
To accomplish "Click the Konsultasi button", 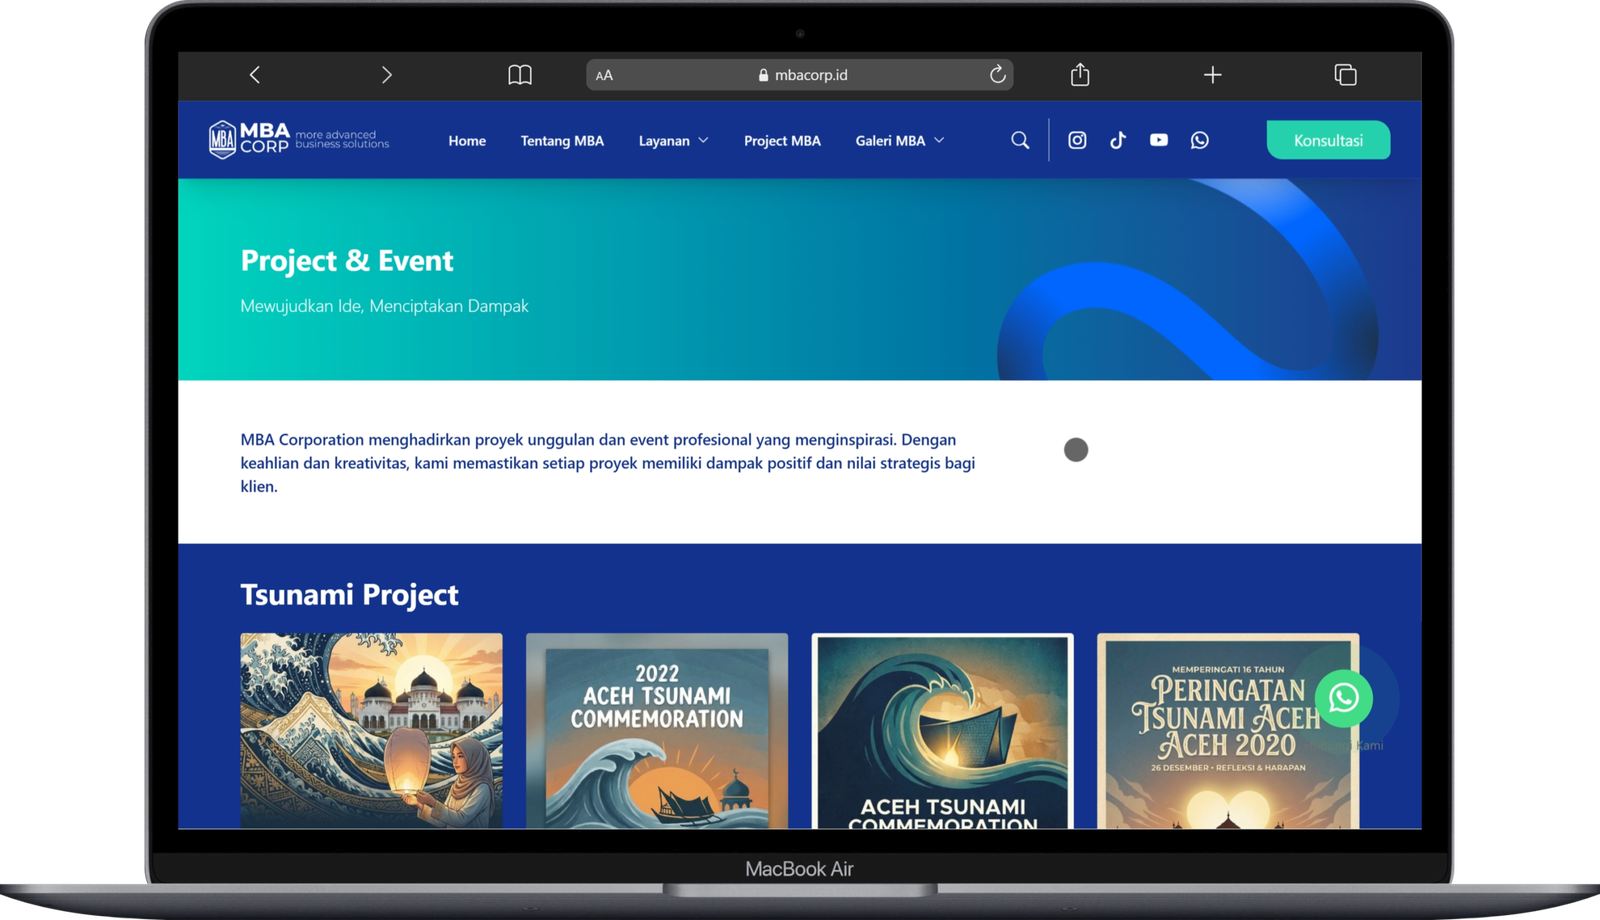I will tap(1328, 141).
